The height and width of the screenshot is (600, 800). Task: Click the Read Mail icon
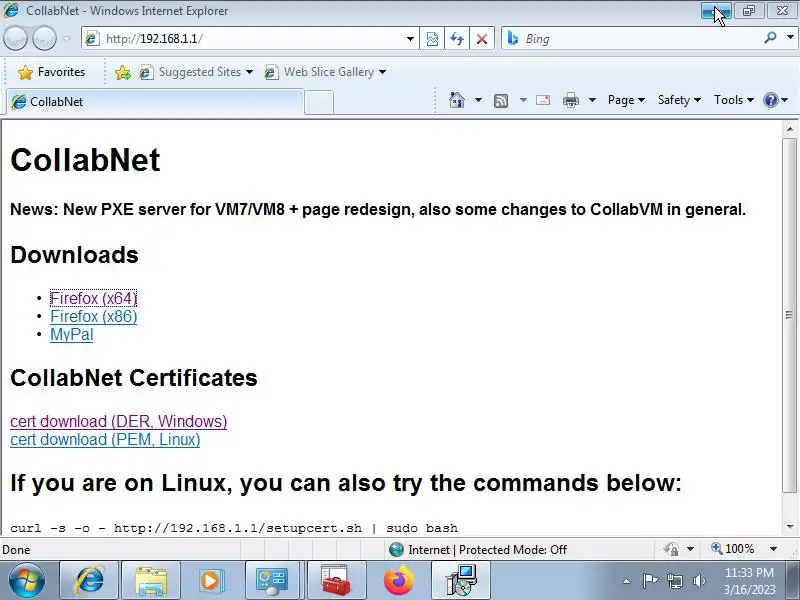point(543,100)
